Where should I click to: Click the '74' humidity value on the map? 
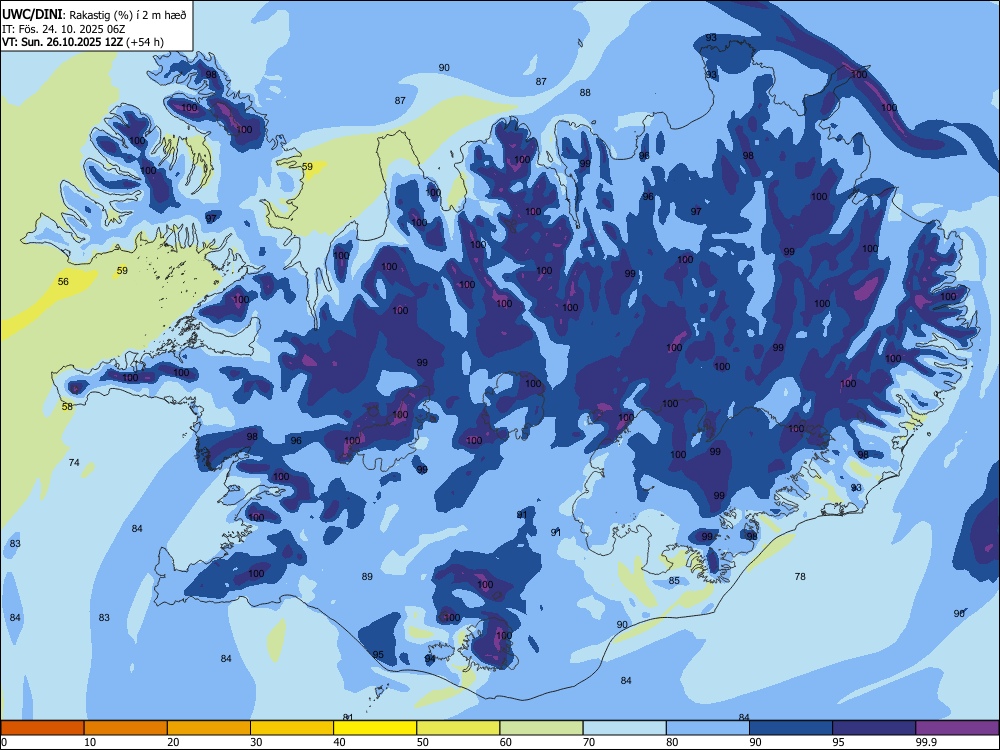[x=74, y=462]
